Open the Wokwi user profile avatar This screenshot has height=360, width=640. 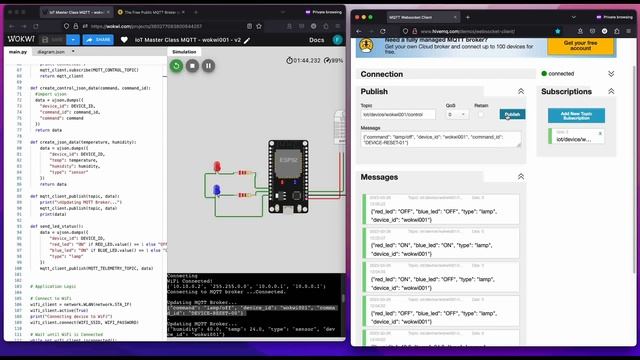[x=337, y=40]
